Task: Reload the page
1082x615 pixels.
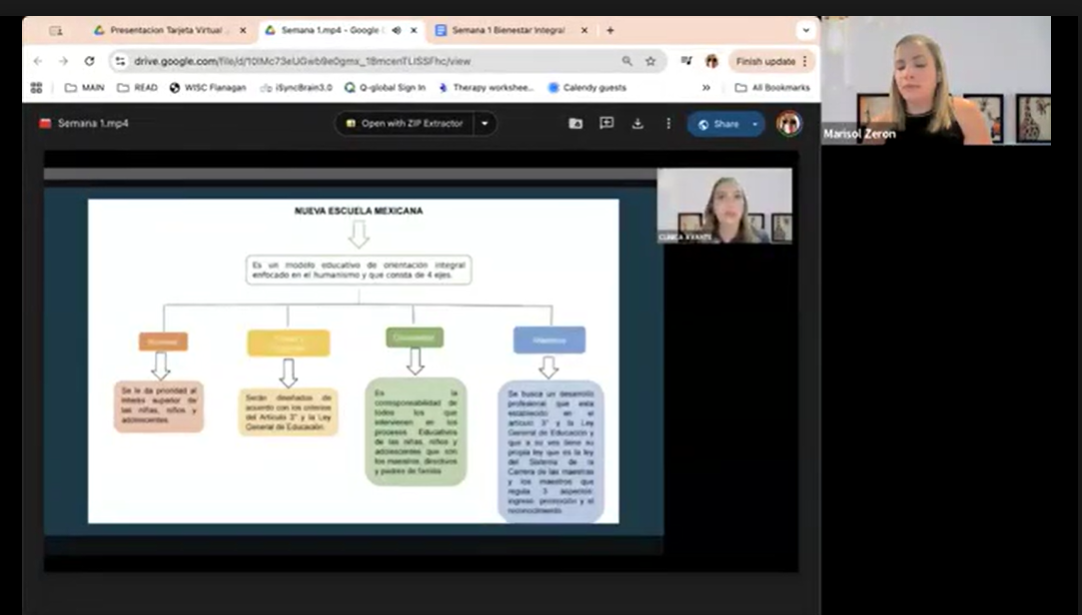Action: 89,61
